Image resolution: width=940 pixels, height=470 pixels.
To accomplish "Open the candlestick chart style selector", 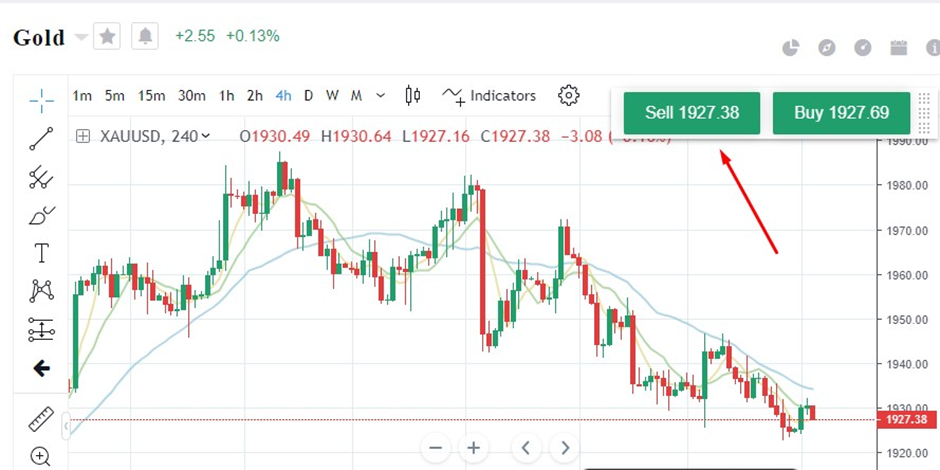I will pos(412,96).
